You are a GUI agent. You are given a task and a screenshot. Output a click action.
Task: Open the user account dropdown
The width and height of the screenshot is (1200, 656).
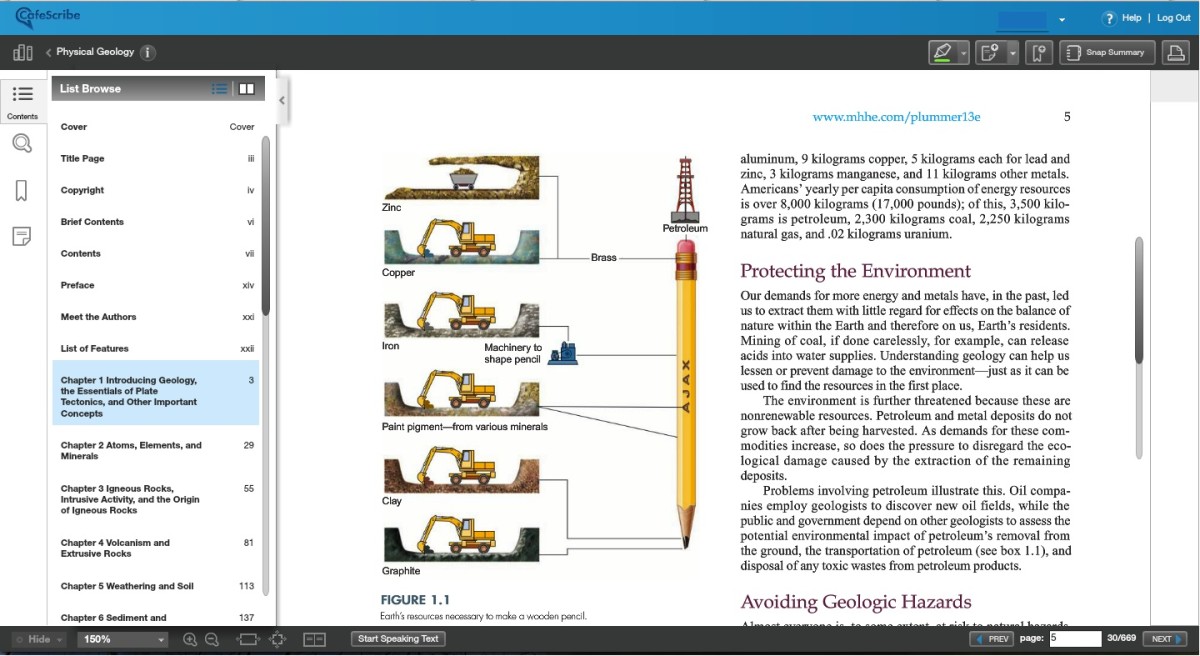[x=1061, y=19]
